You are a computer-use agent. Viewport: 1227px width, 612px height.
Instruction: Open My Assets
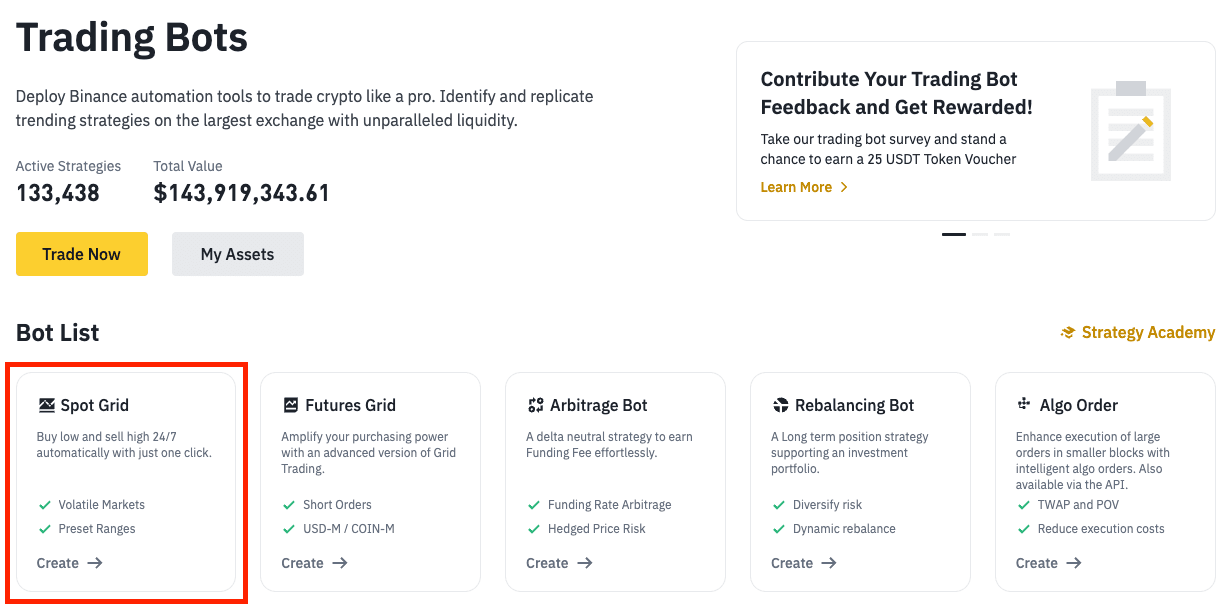(x=237, y=254)
